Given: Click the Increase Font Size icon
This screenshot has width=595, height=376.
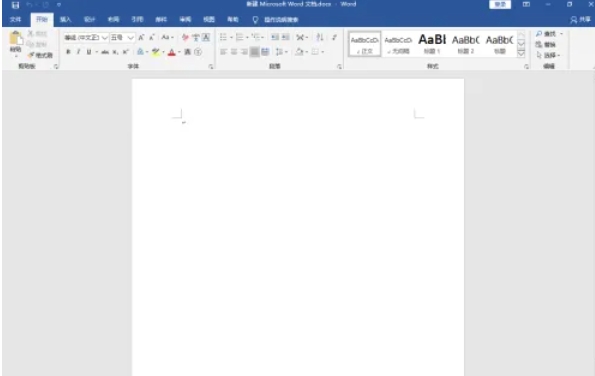Looking at the screenshot, I should (141, 37).
